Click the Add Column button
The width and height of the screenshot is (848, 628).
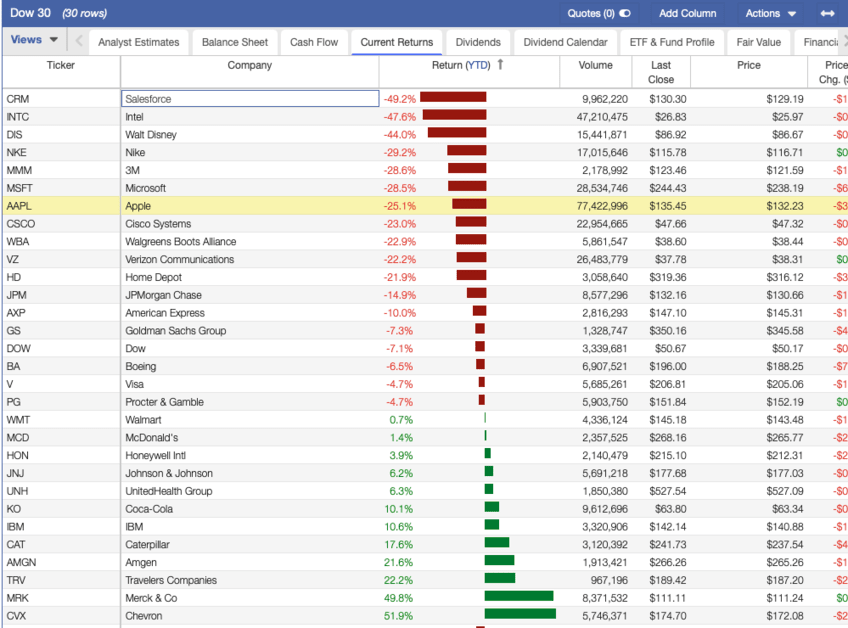click(x=687, y=14)
